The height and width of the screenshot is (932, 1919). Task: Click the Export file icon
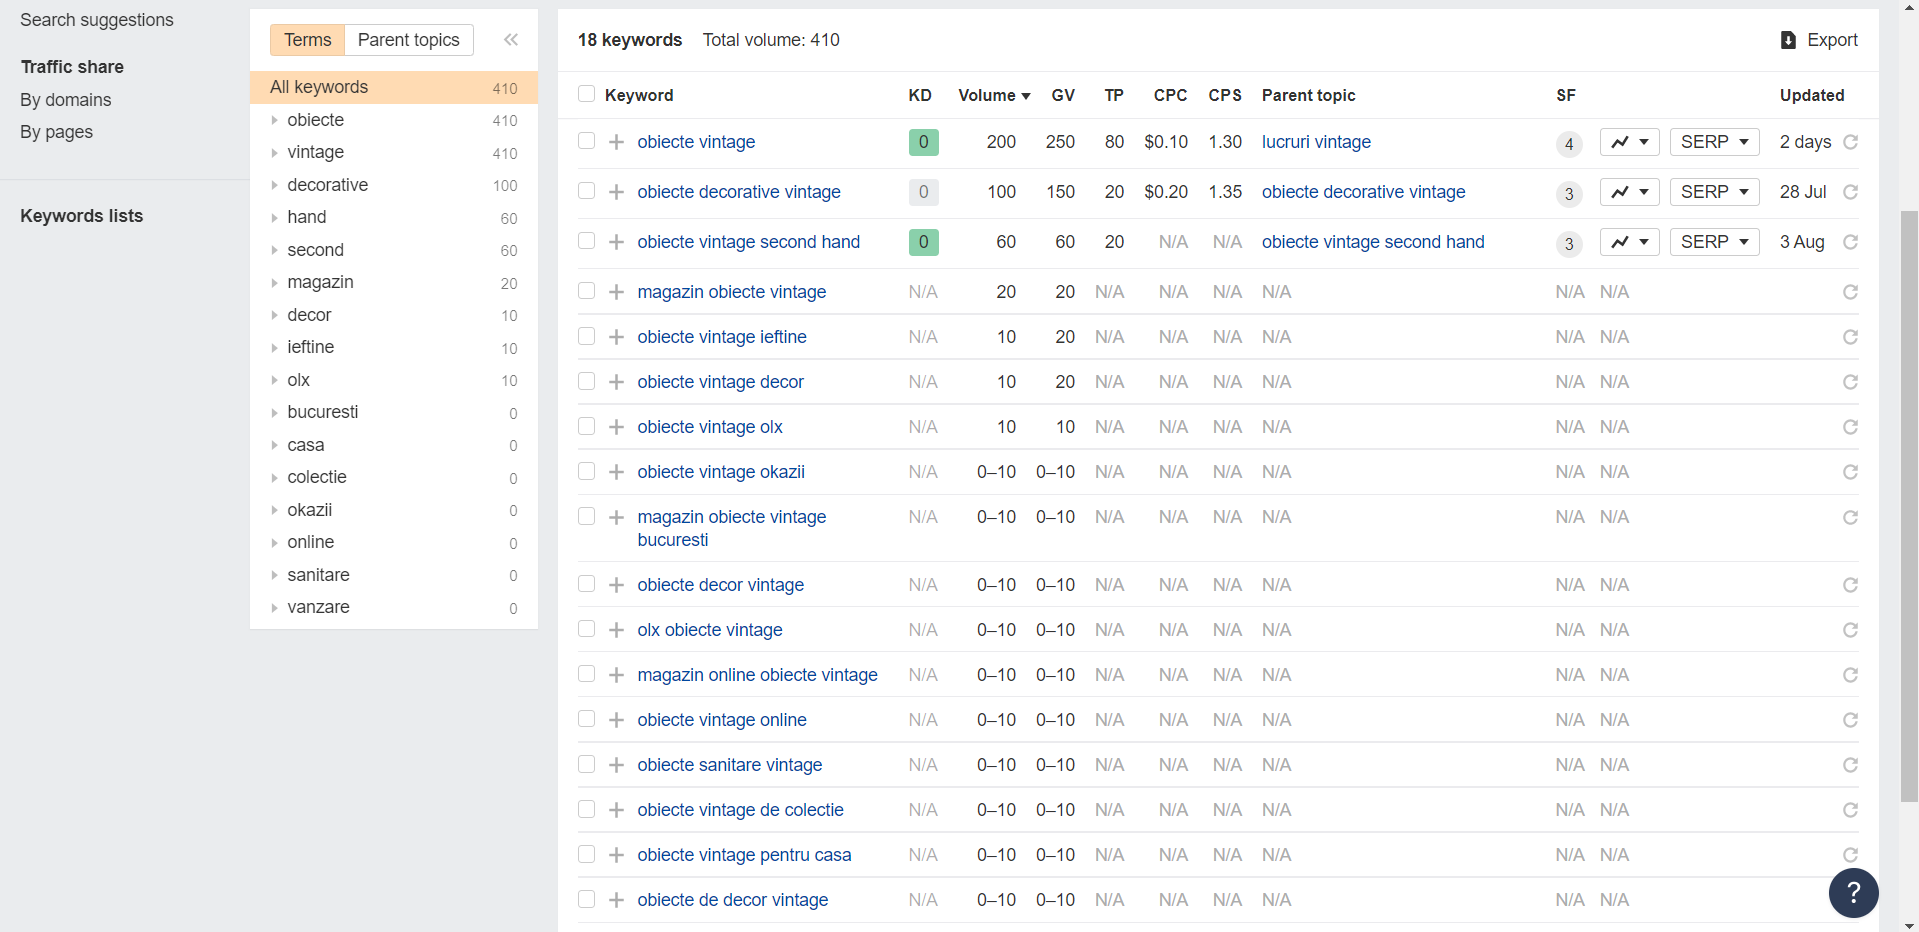(x=1788, y=40)
